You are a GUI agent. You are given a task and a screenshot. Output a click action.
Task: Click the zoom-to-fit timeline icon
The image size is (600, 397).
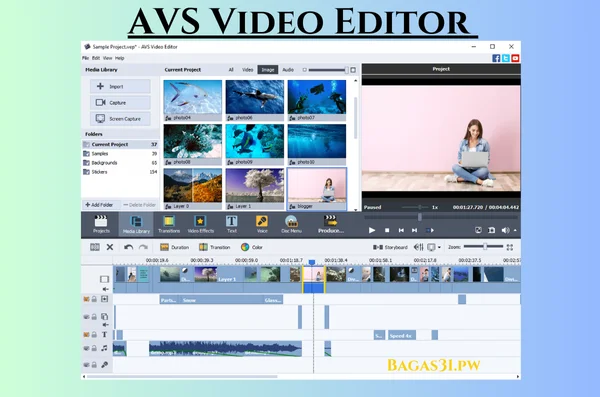point(510,247)
